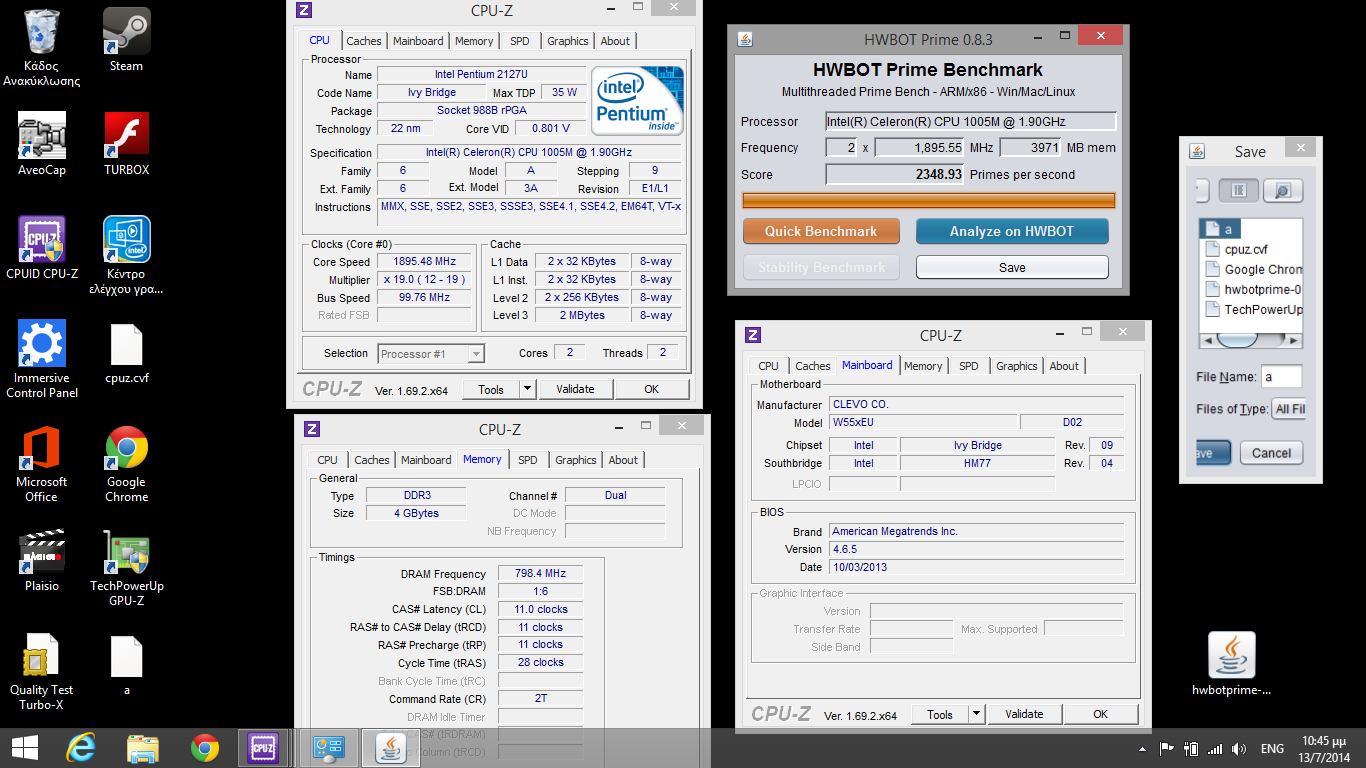Expand Tools arrow in the Mainboard CPU-Z window
The image size is (1366, 768).
tap(977, 714)
